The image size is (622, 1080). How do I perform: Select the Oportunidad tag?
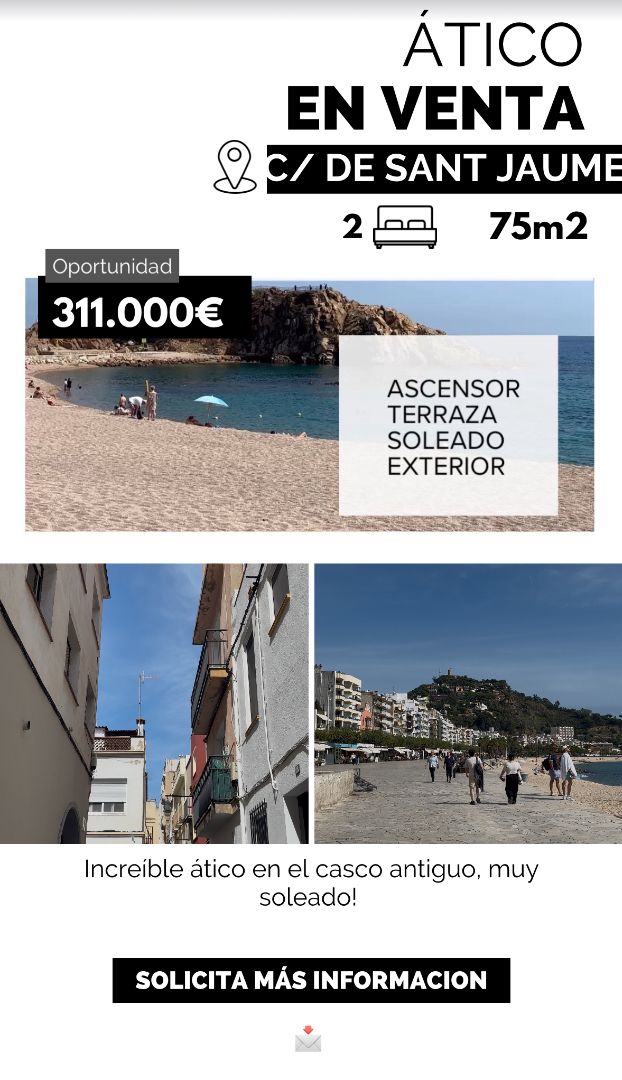tap(112, 267)
